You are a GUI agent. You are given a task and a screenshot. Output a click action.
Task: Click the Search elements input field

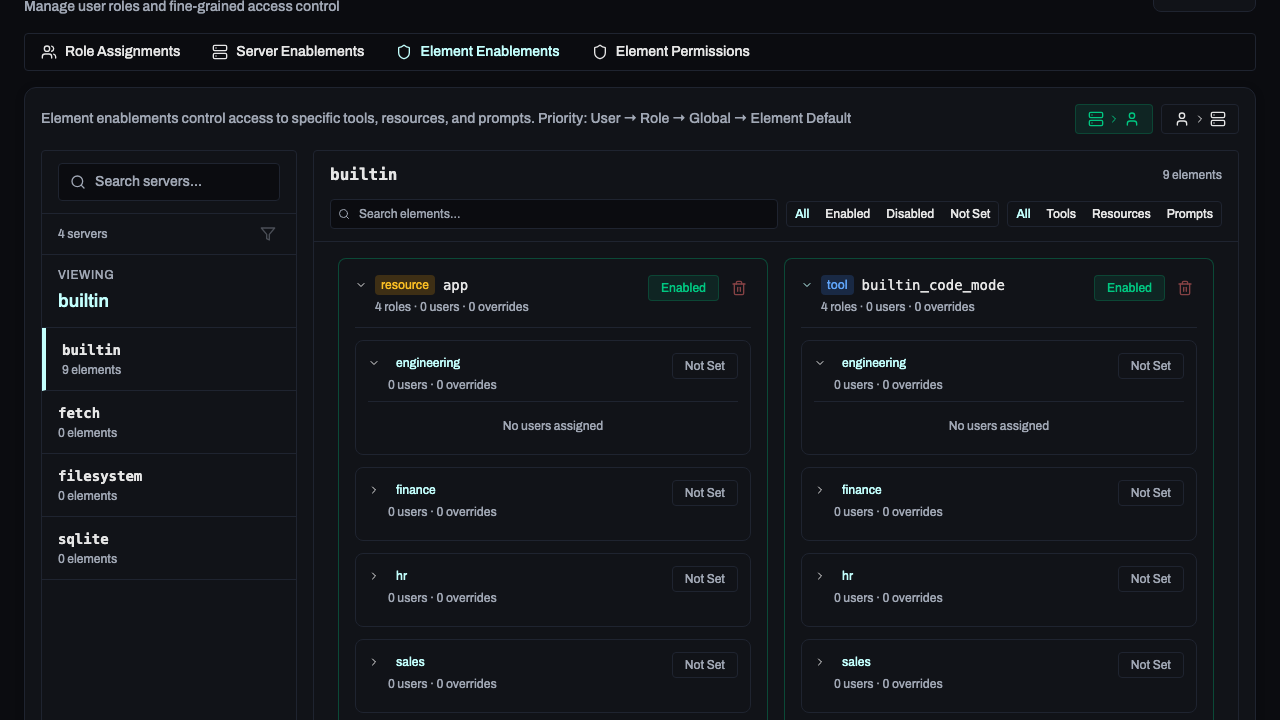[x=553, y=214]
